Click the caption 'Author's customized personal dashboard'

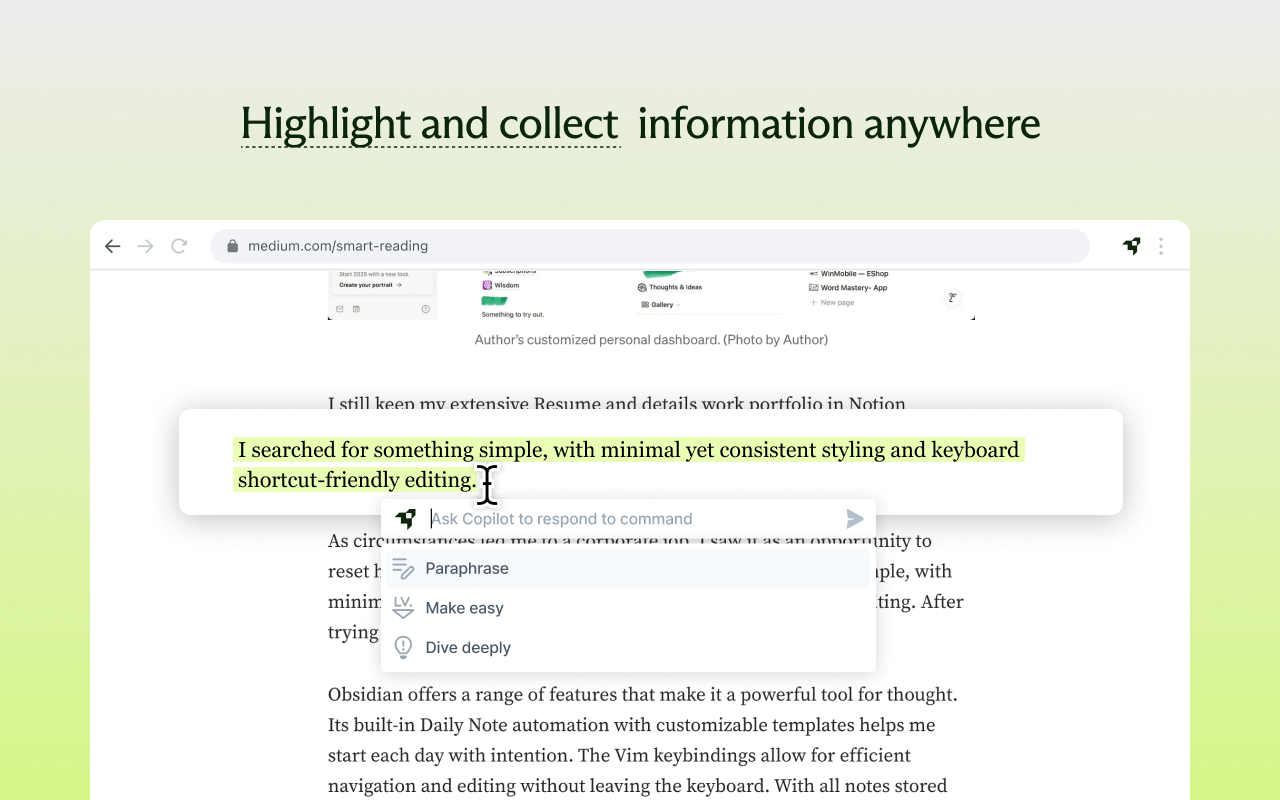click(651, 340)
